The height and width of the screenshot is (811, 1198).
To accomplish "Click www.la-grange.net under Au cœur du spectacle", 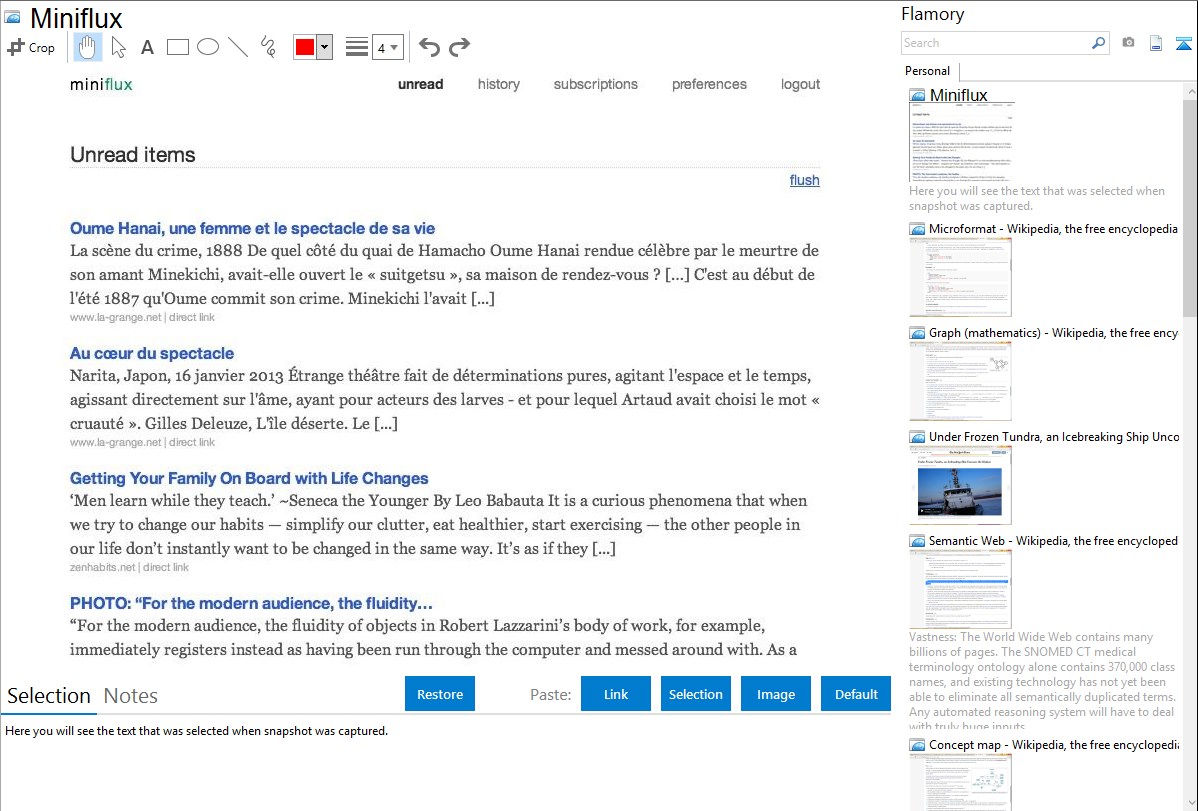I will [x=115, y=443].
